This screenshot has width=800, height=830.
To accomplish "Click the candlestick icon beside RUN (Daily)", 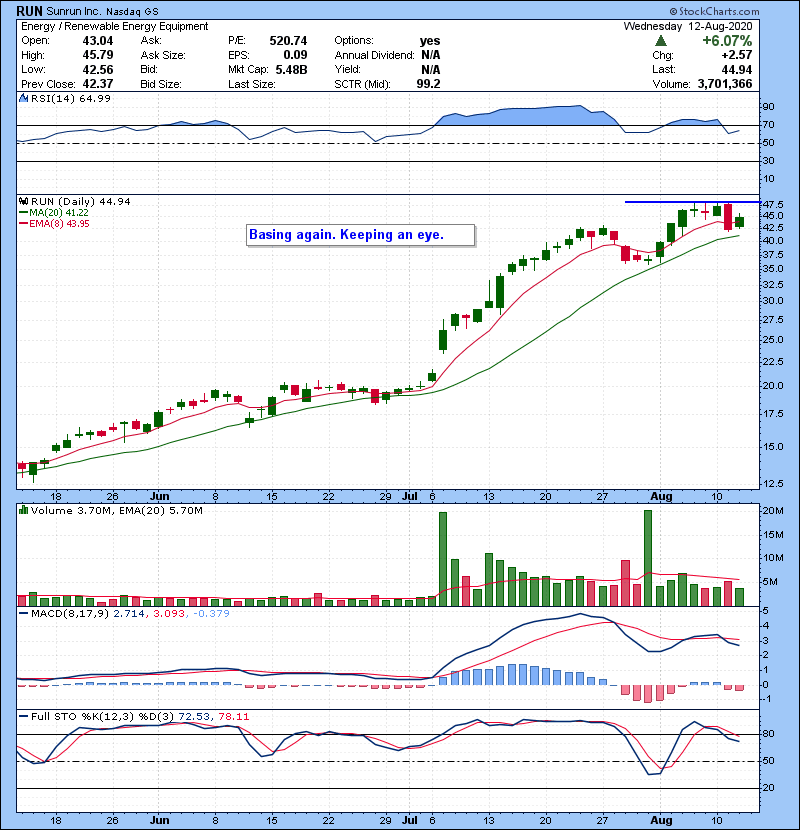I will click(x=23, y=201).
